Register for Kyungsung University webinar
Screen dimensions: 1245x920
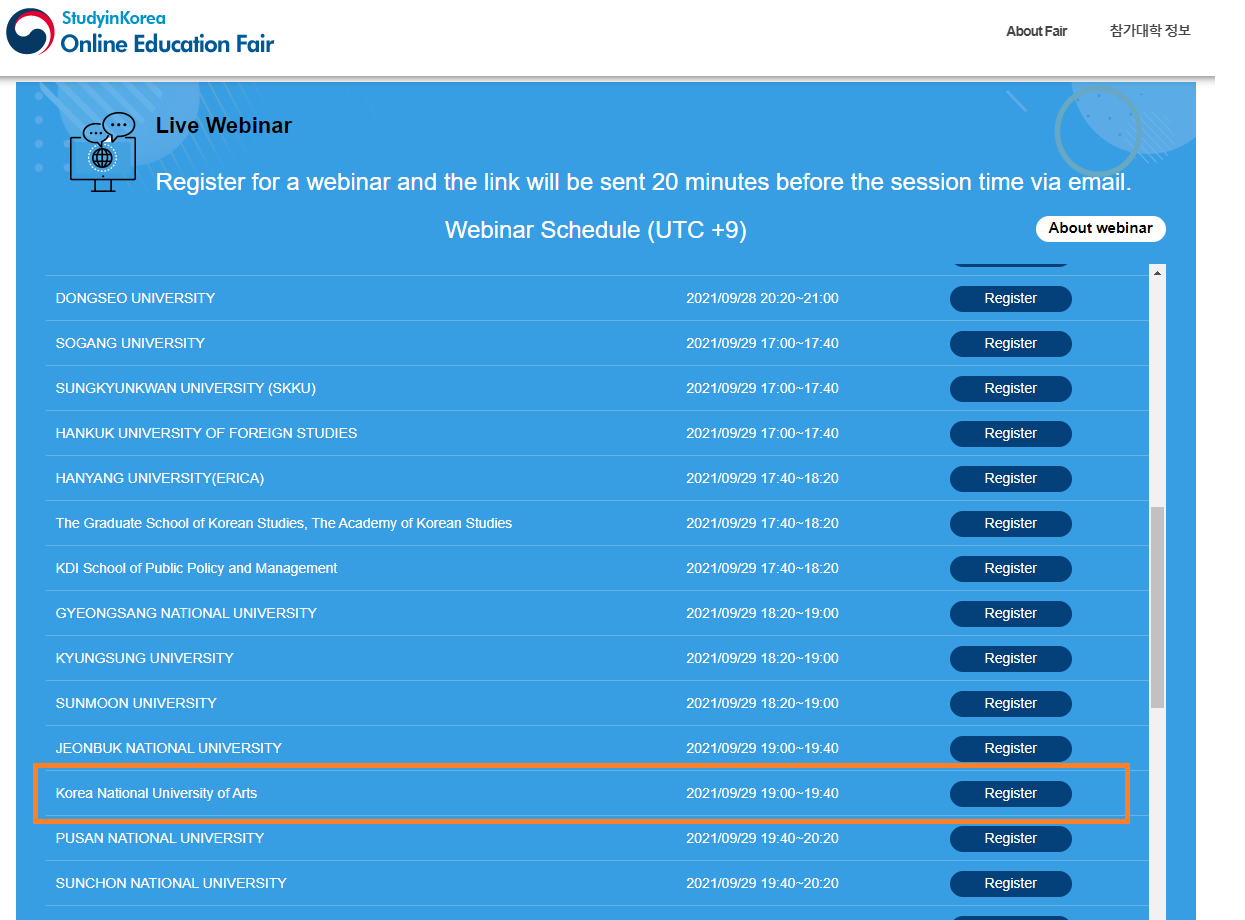pos(1010,659)
